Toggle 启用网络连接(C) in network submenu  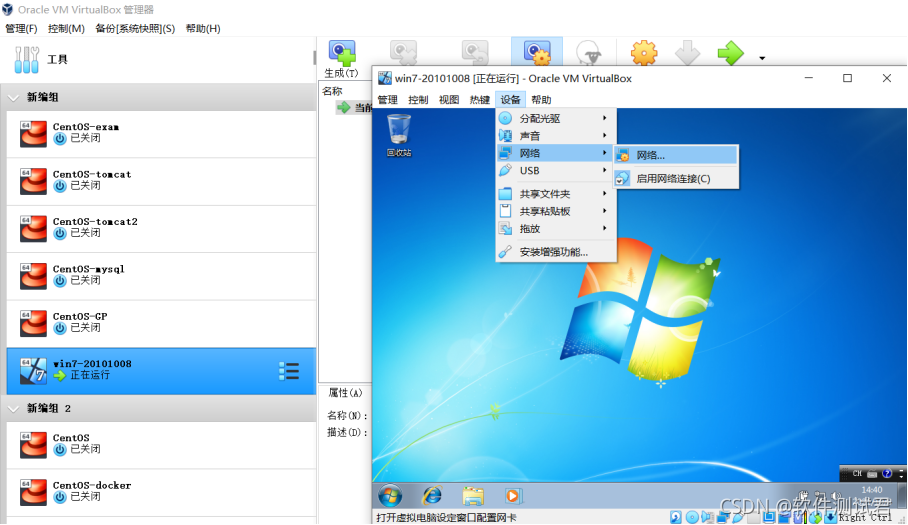point(676,178)
